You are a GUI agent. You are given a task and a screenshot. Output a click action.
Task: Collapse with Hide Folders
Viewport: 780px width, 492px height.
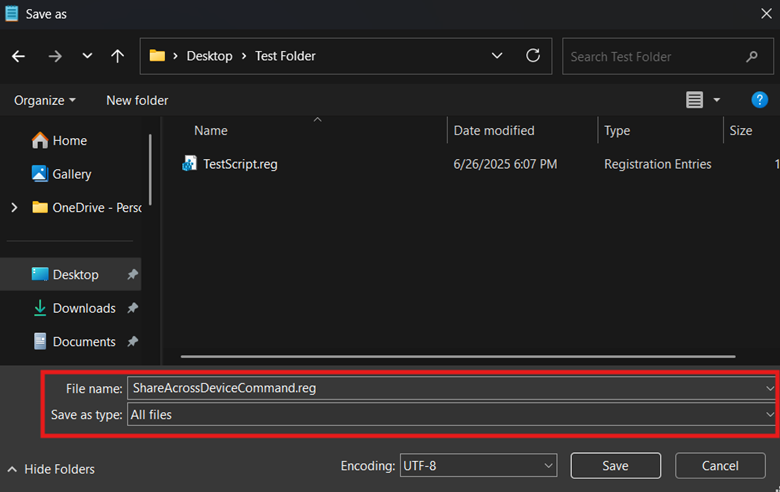tap(51, 469)
